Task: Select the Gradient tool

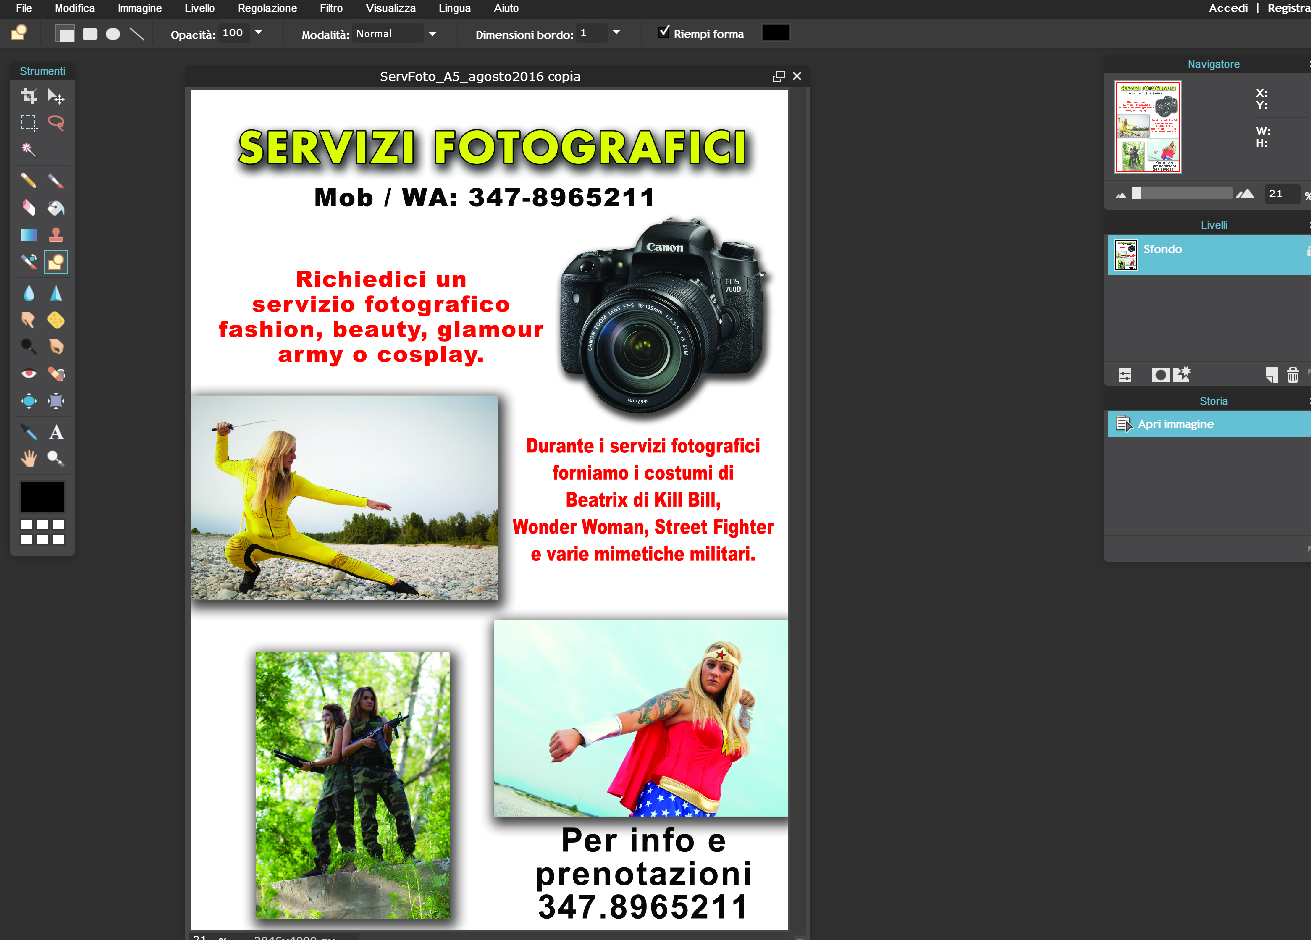Action: [x=29, y=235]
